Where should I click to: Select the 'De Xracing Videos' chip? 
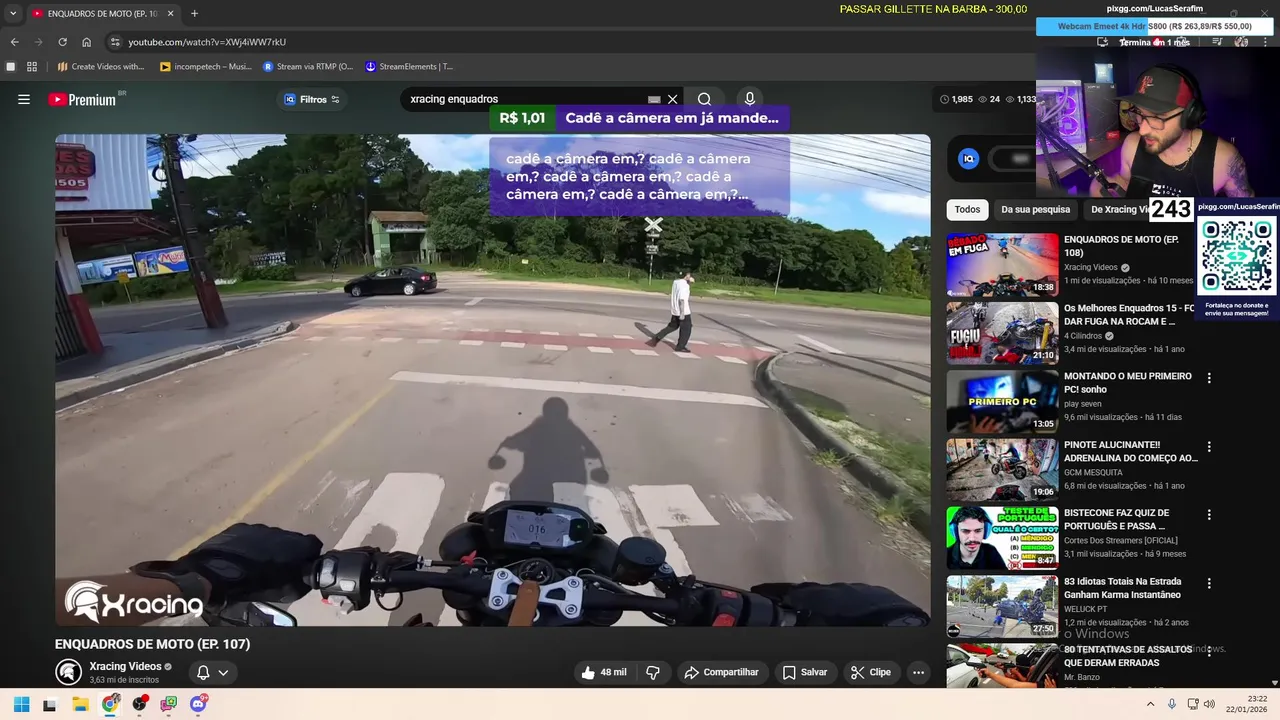coord(1118,209)
